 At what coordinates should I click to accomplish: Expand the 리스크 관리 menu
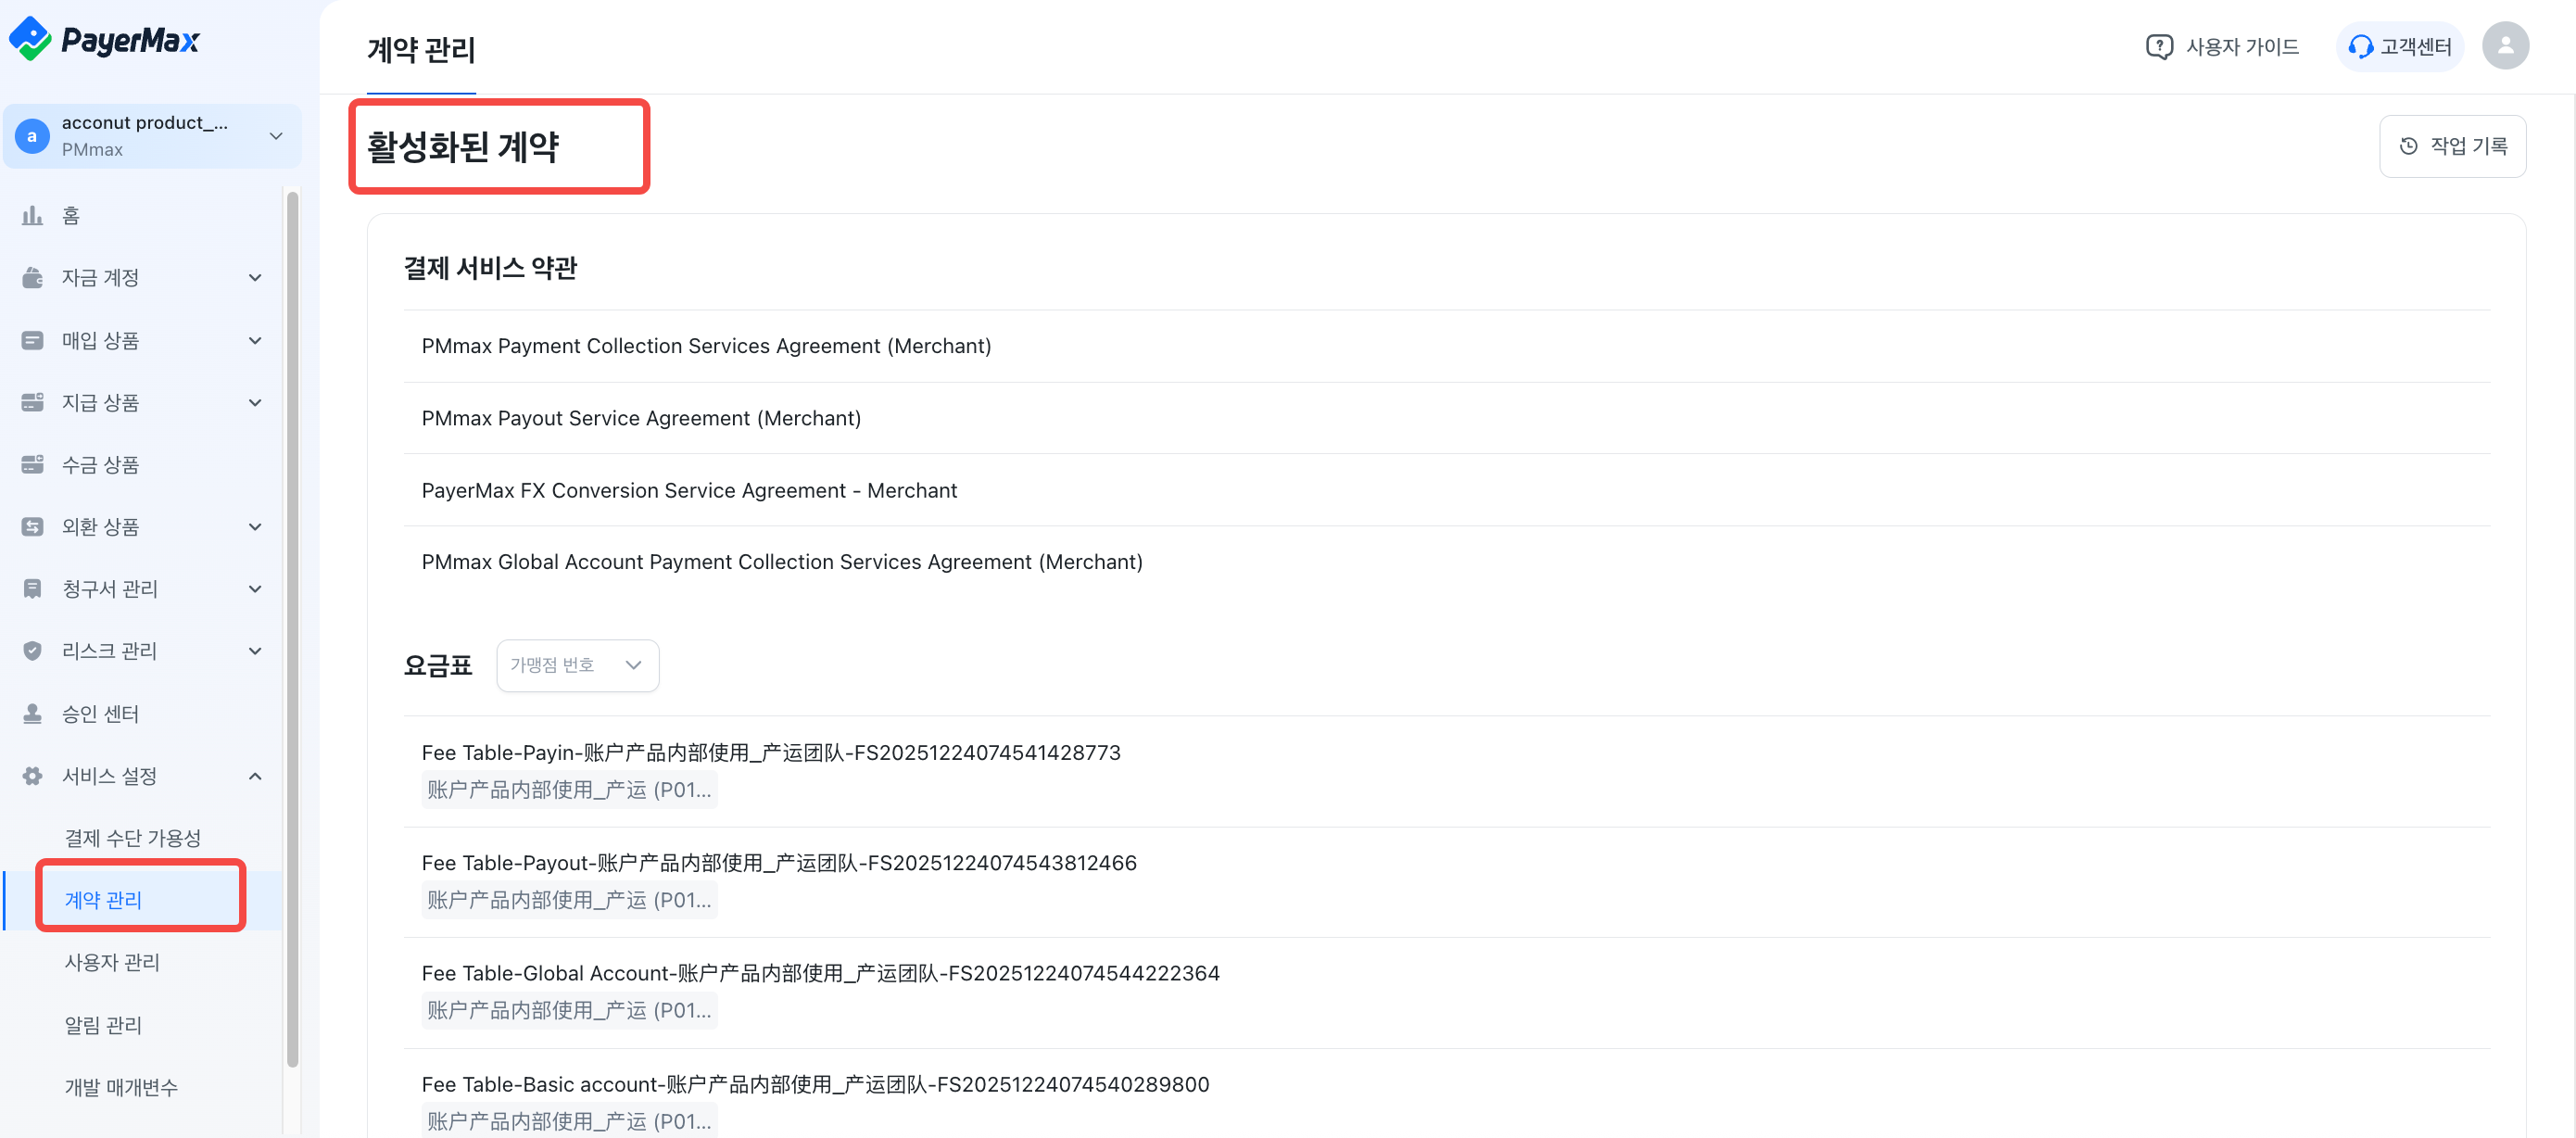coord(255,650)
